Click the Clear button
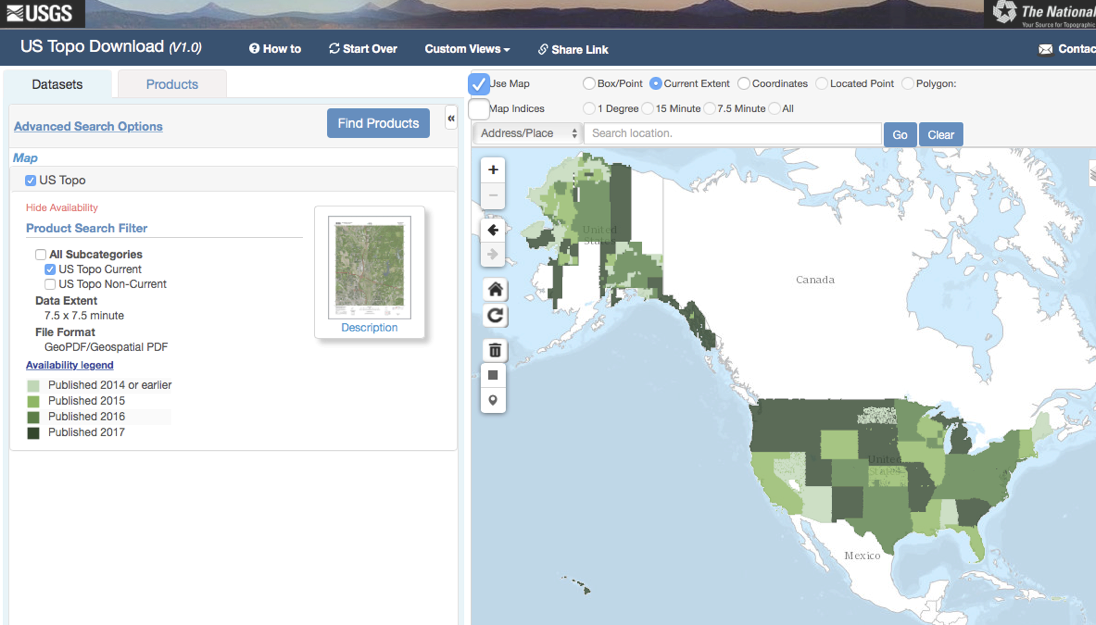This screenshot has height=625, width=1096. click(x=941, y=135)
